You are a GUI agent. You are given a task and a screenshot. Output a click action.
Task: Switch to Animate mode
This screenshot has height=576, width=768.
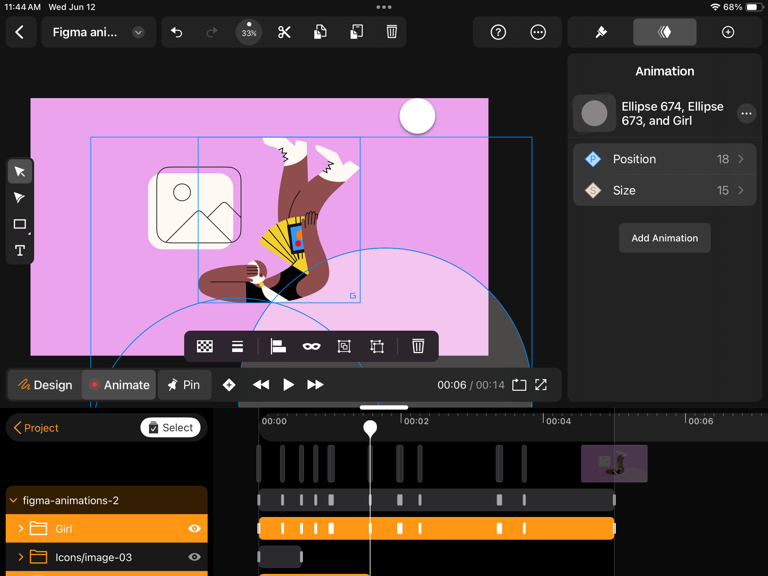click(x=119, y=385)
